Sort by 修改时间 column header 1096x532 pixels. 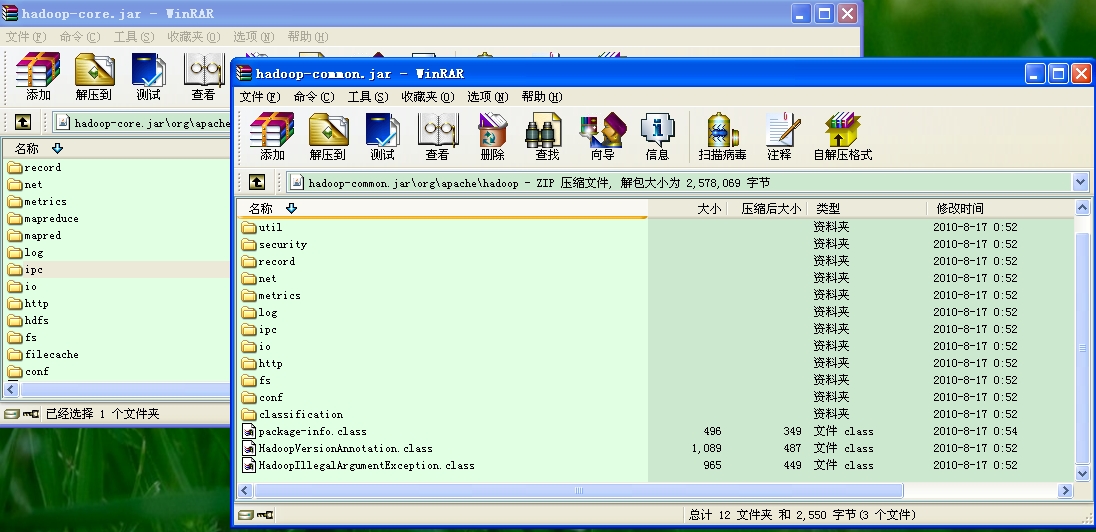[1000, 208]
